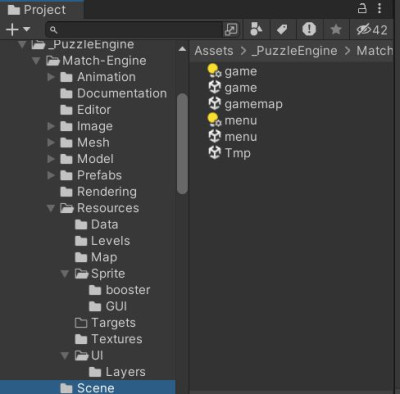The width and height of the screenshot is (400, 394).
Task: Open the panel's three-dot options menu
Action: [x=379, y=8]
